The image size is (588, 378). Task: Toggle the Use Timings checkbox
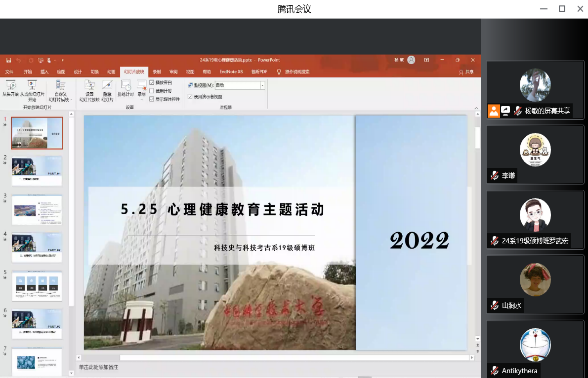152,91
